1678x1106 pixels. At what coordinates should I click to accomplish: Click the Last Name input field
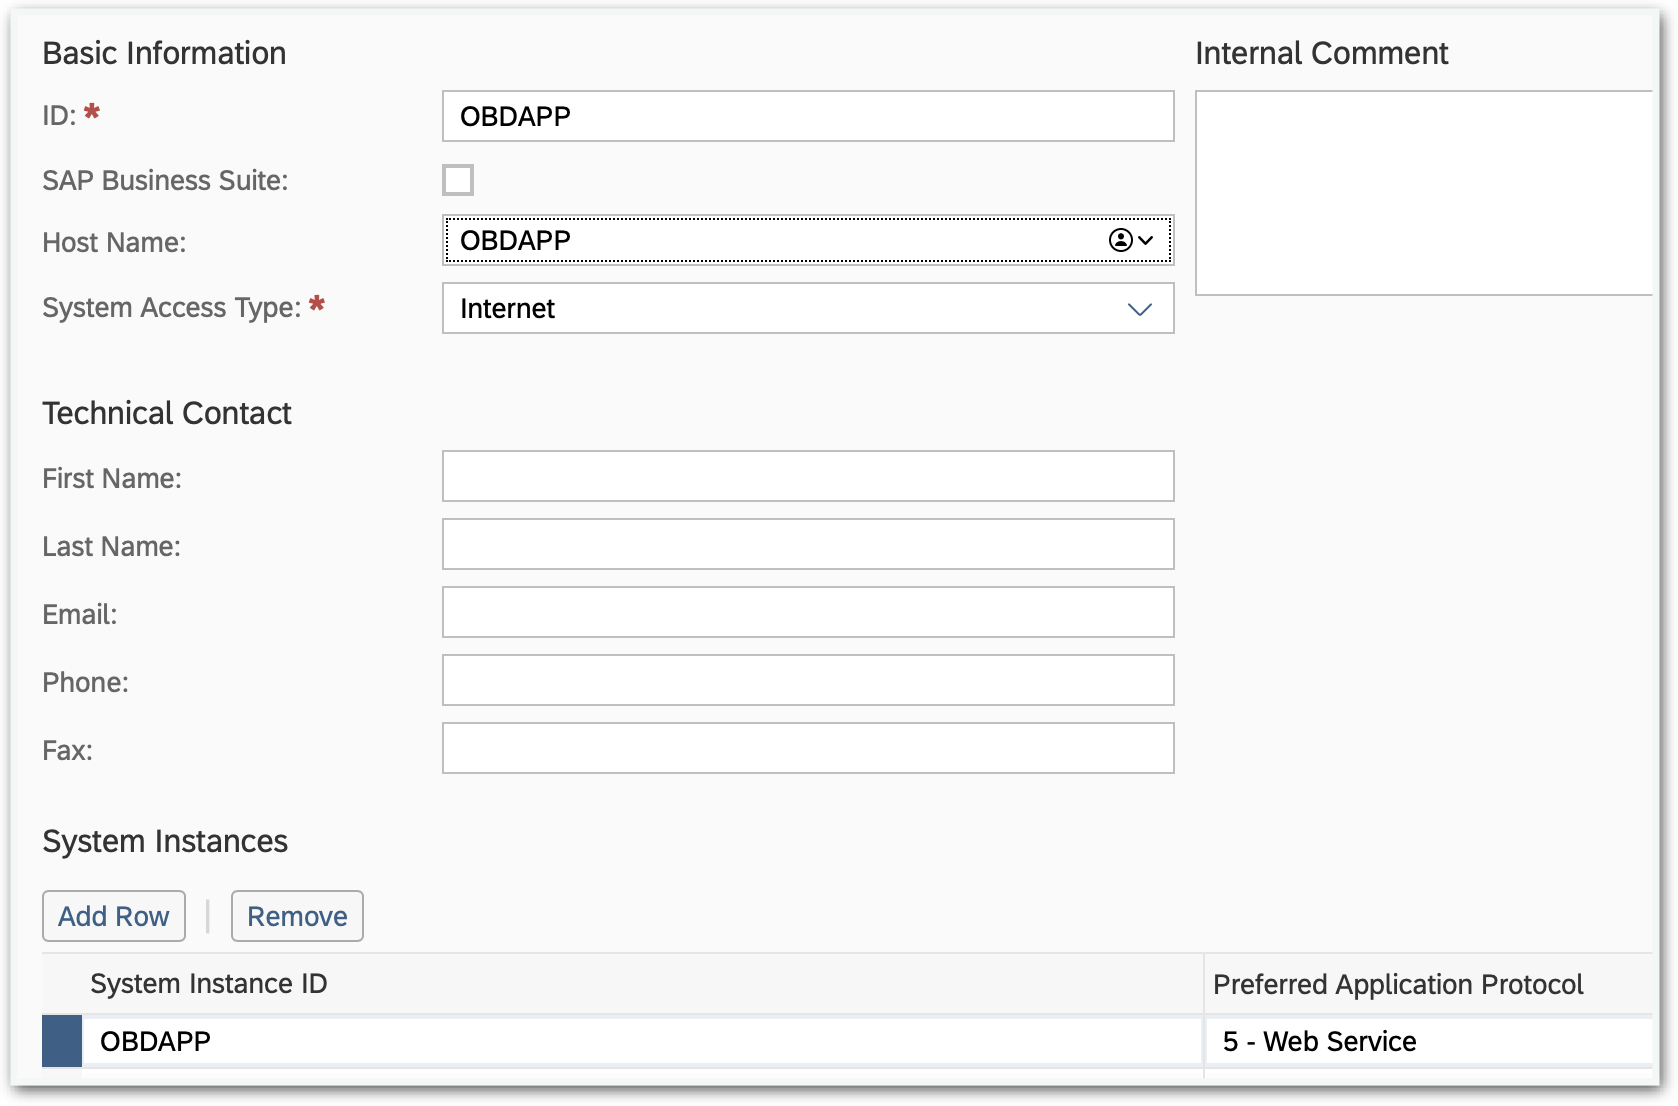[808, 545]
